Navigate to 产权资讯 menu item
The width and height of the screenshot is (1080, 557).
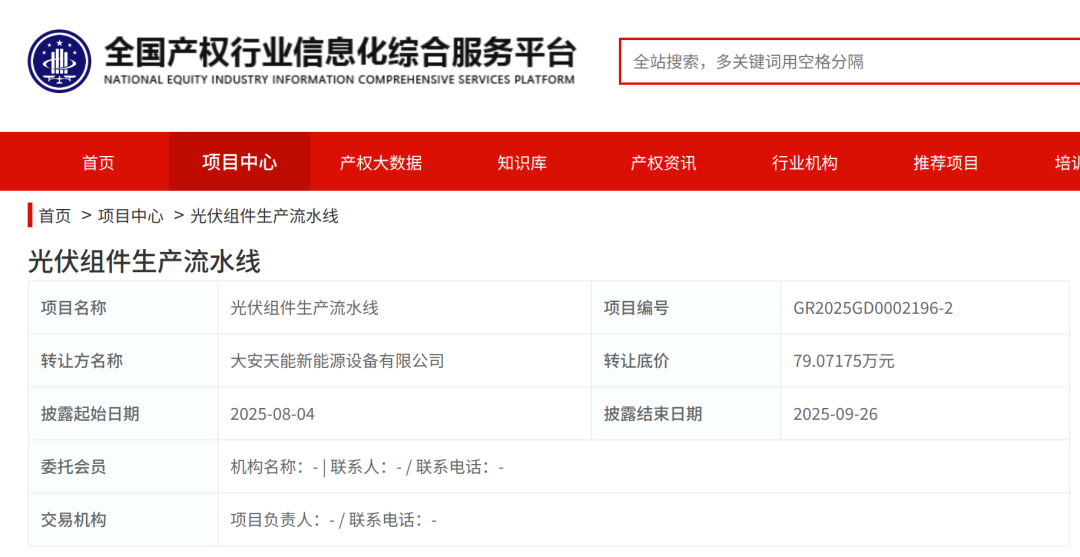663,163
